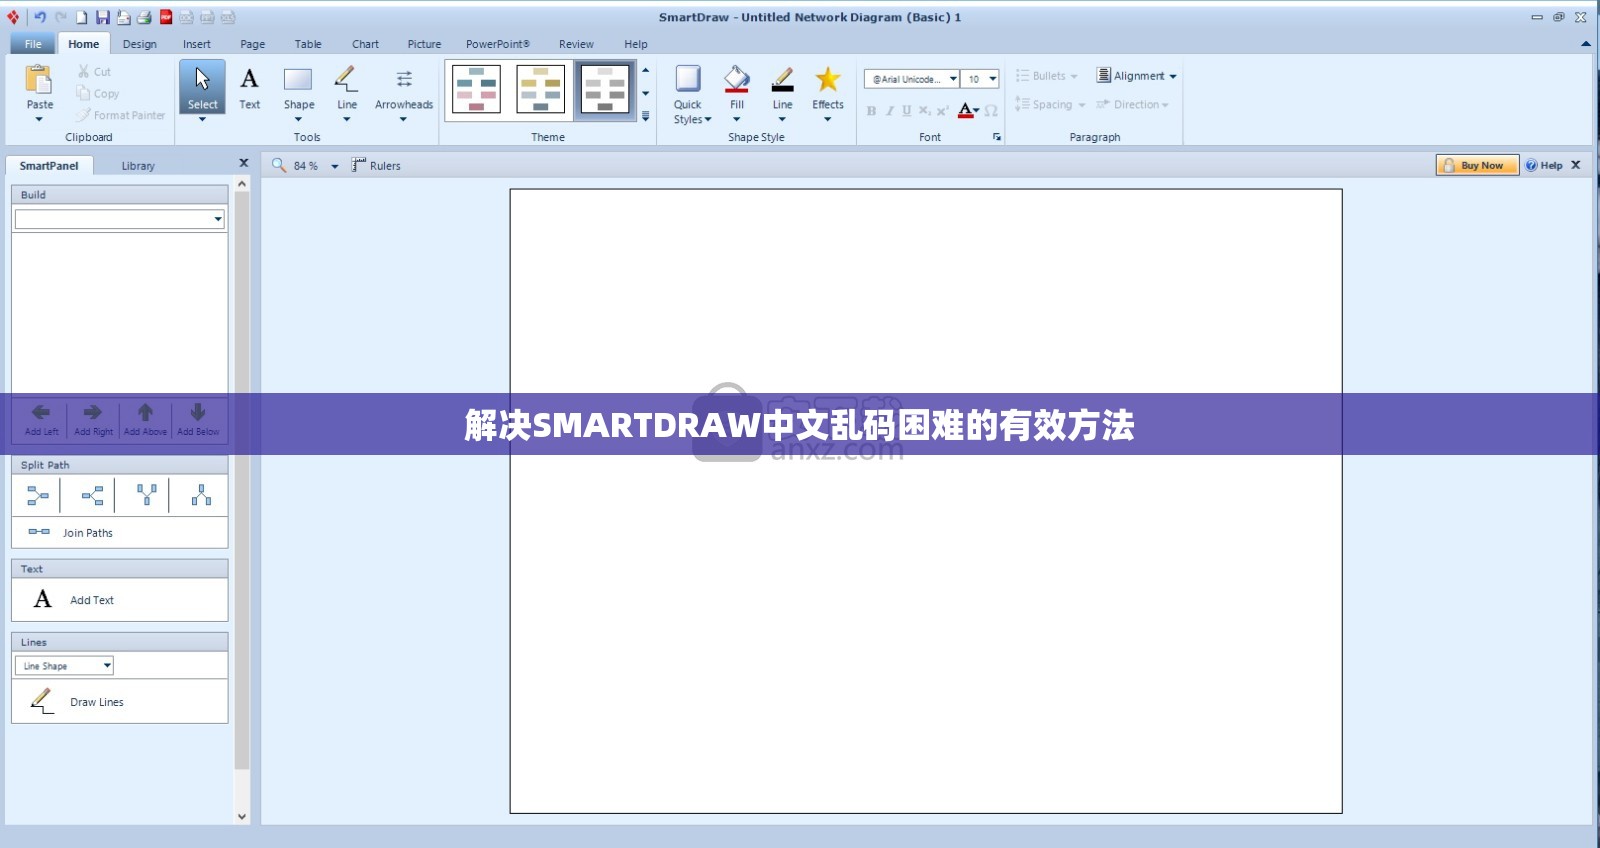Toggle the Rulers display
The image size is (1600, 848).
point(376,165)
